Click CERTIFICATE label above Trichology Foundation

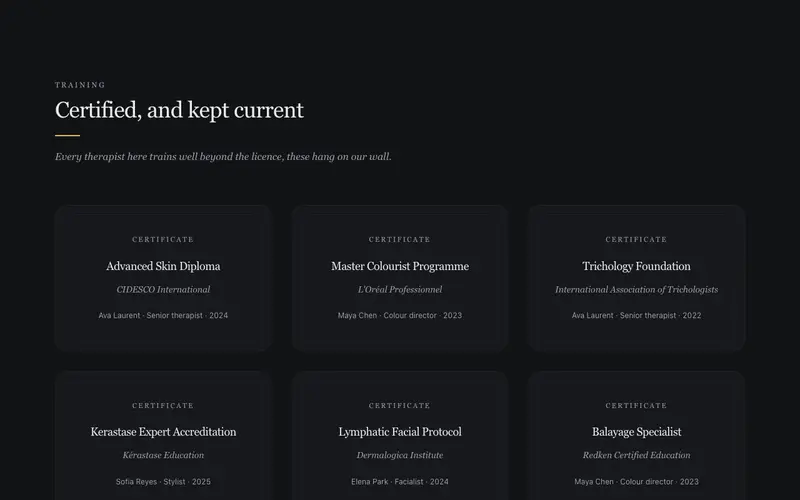coord(636,239)
